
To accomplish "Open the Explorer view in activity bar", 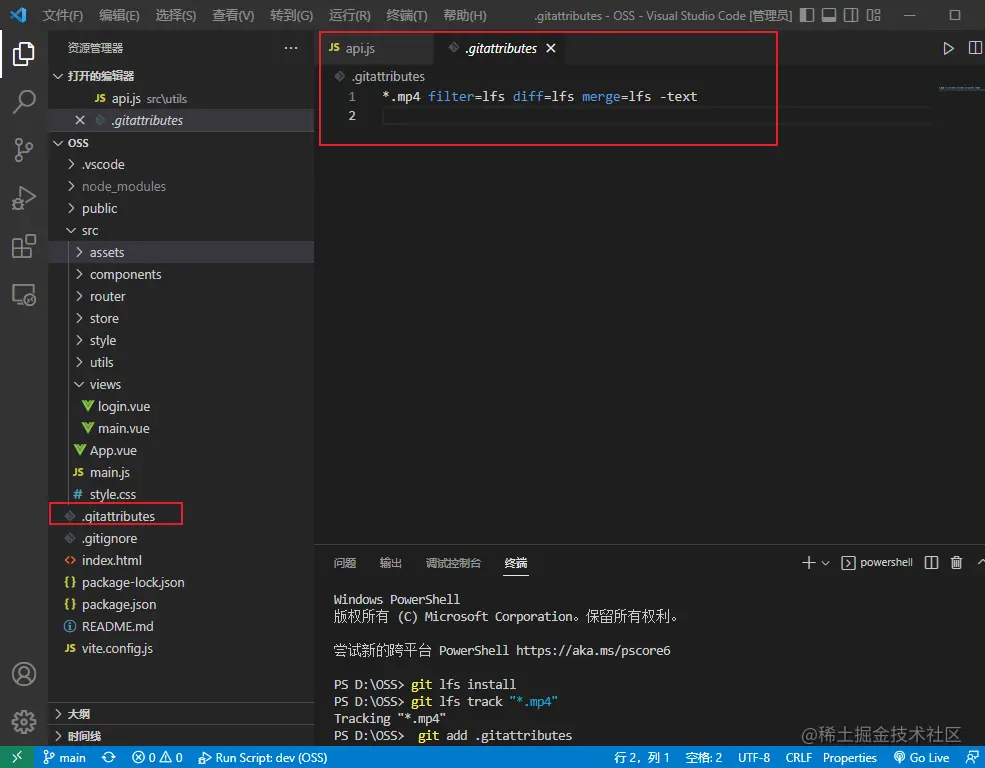I will pos(23,53).
